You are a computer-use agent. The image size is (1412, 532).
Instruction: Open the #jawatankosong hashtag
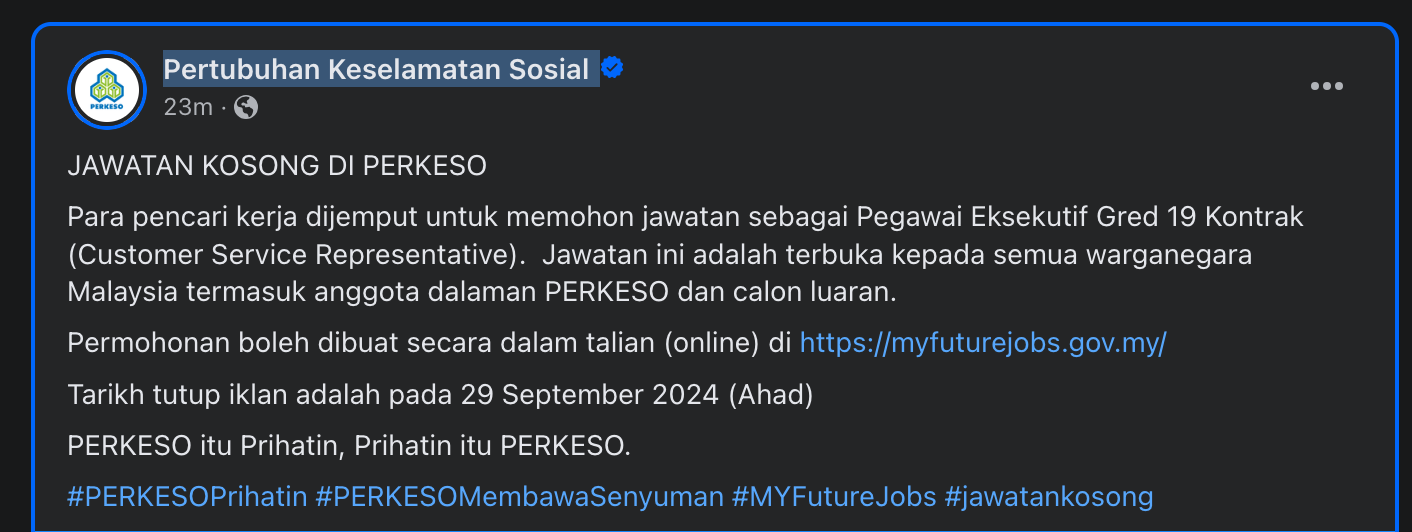point(1049,496)
